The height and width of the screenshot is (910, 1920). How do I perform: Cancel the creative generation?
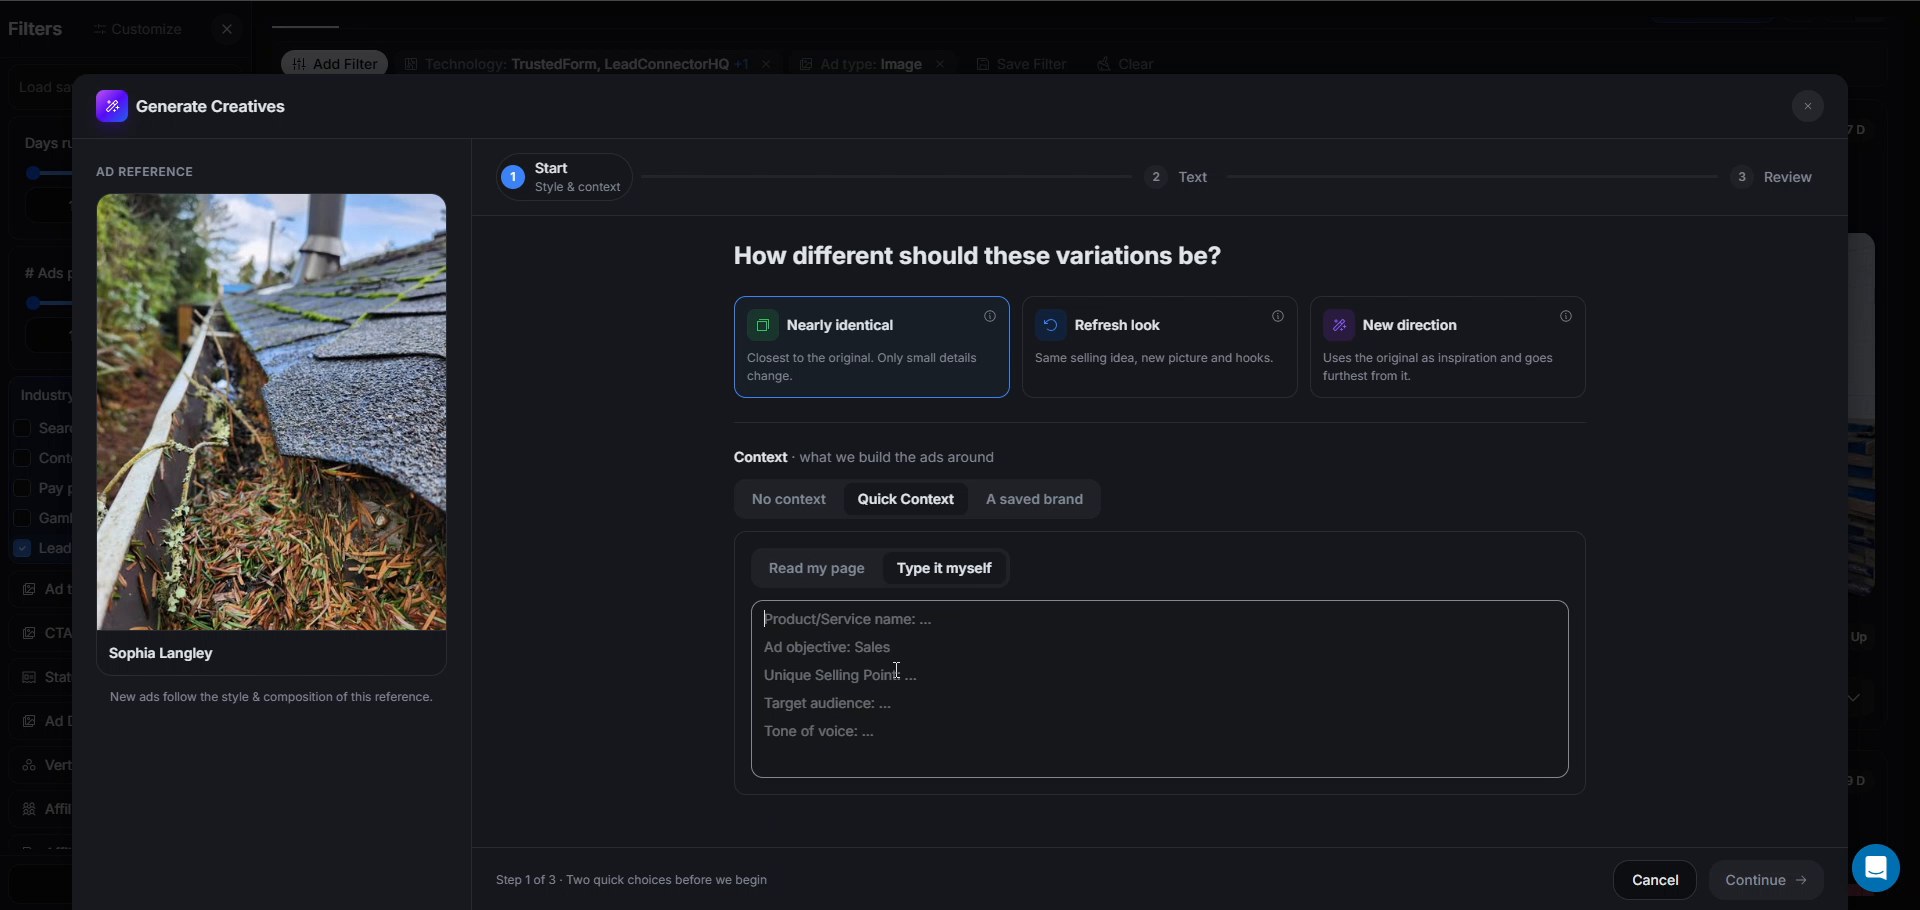pos(1654,880)
